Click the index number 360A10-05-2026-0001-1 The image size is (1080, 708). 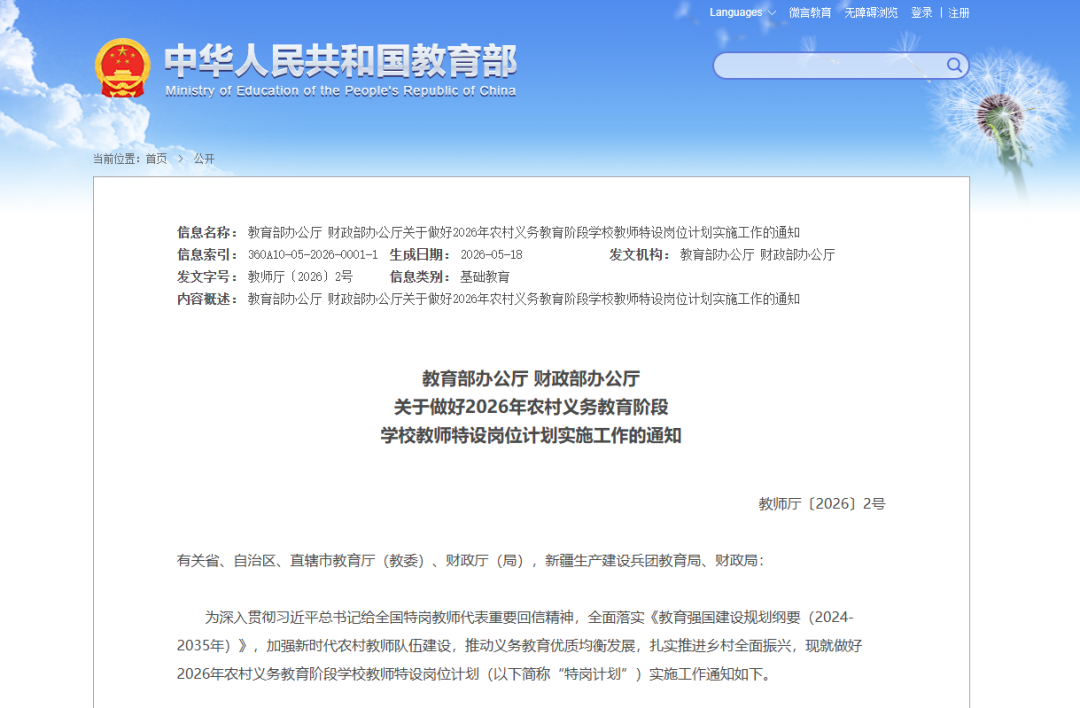coord(313,255)
